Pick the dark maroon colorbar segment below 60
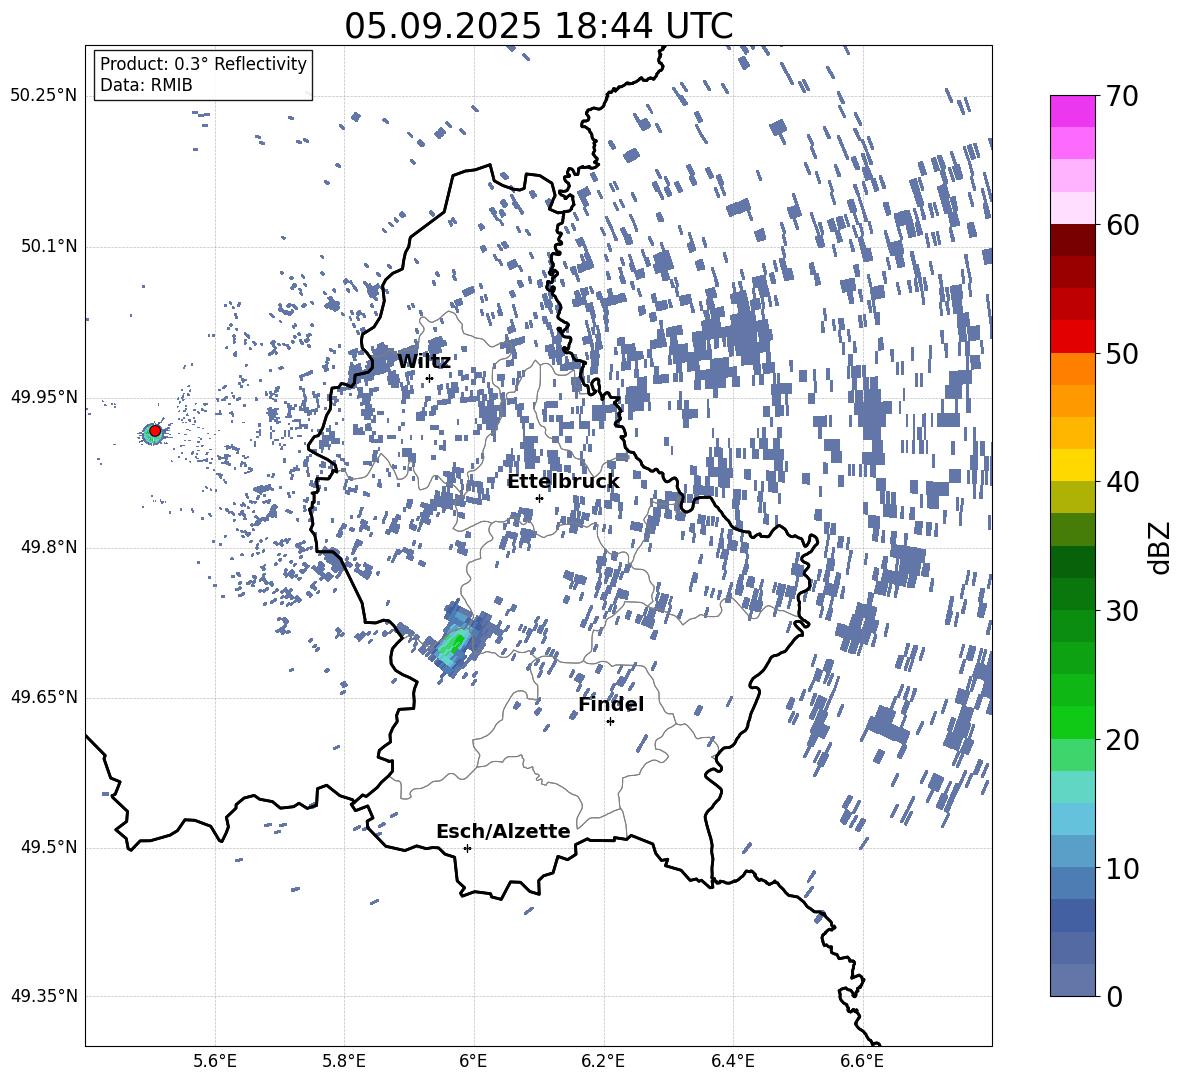The width and height of the screenshot is (1184, 1081). (x=1072, y=239)
